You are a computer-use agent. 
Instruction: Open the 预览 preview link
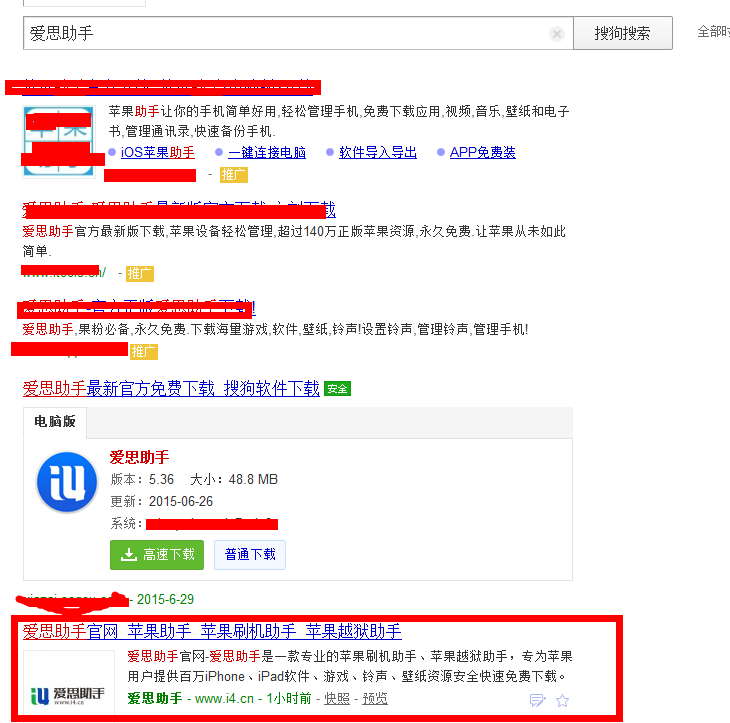(375, 698)
